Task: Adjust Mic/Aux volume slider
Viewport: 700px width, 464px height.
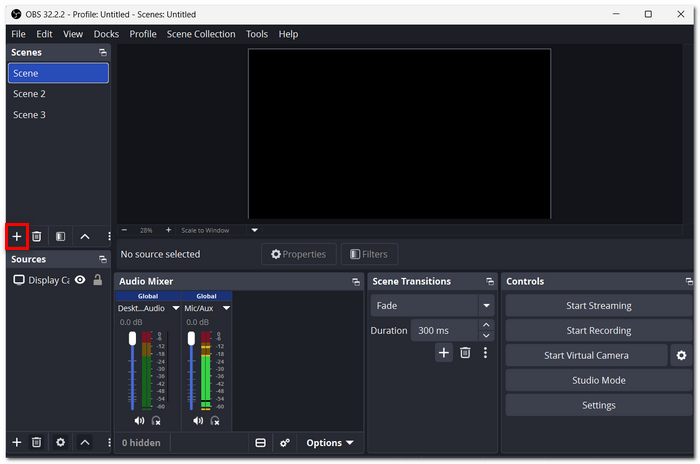Action: (x=191, y=371)
